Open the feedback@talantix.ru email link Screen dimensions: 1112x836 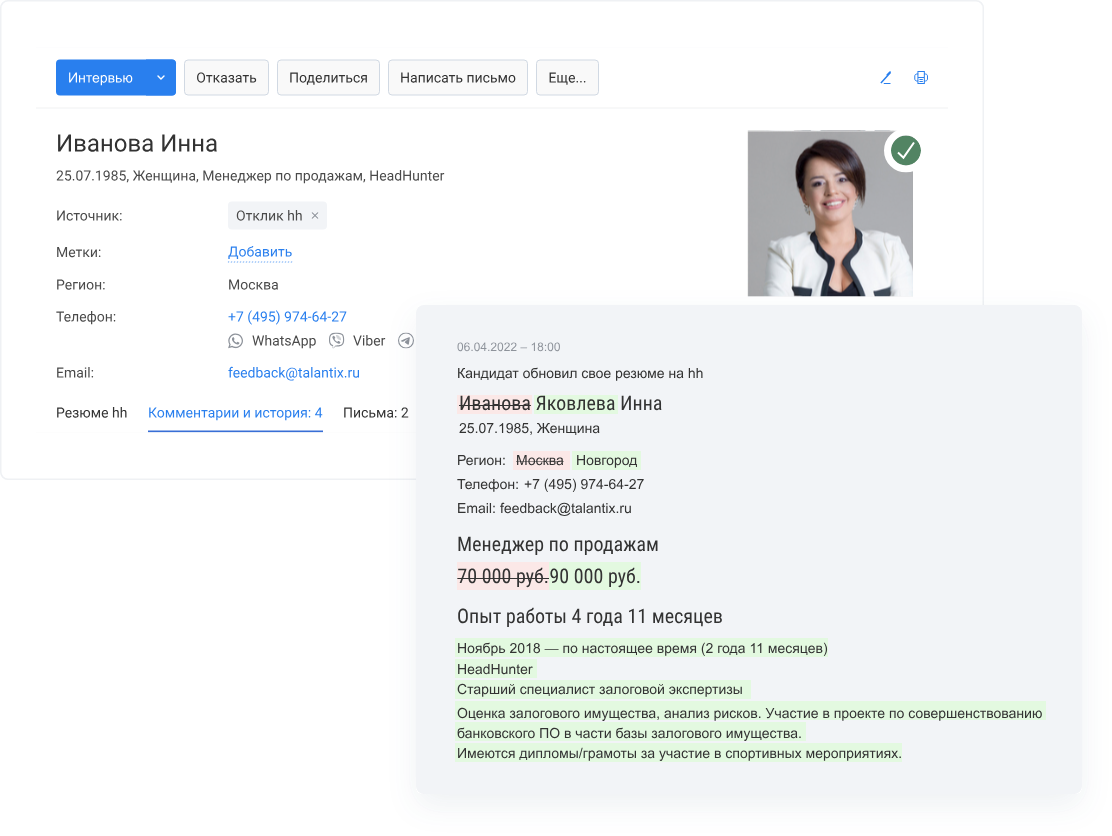[x=293, y=373]
